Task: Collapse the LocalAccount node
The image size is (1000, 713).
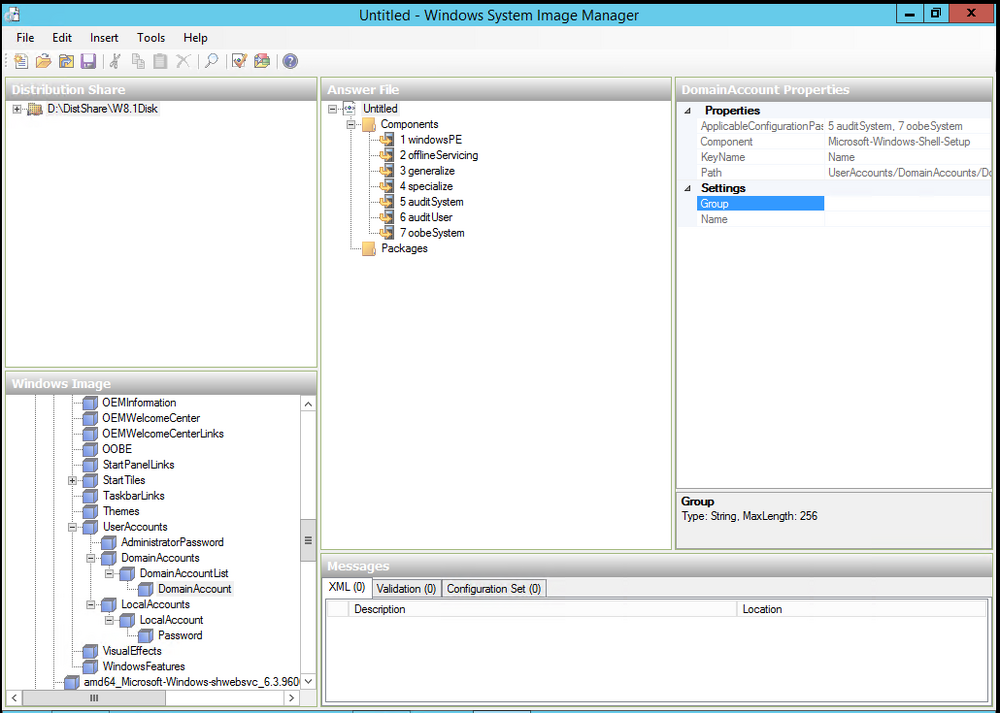Action: (x=110, y=620)
